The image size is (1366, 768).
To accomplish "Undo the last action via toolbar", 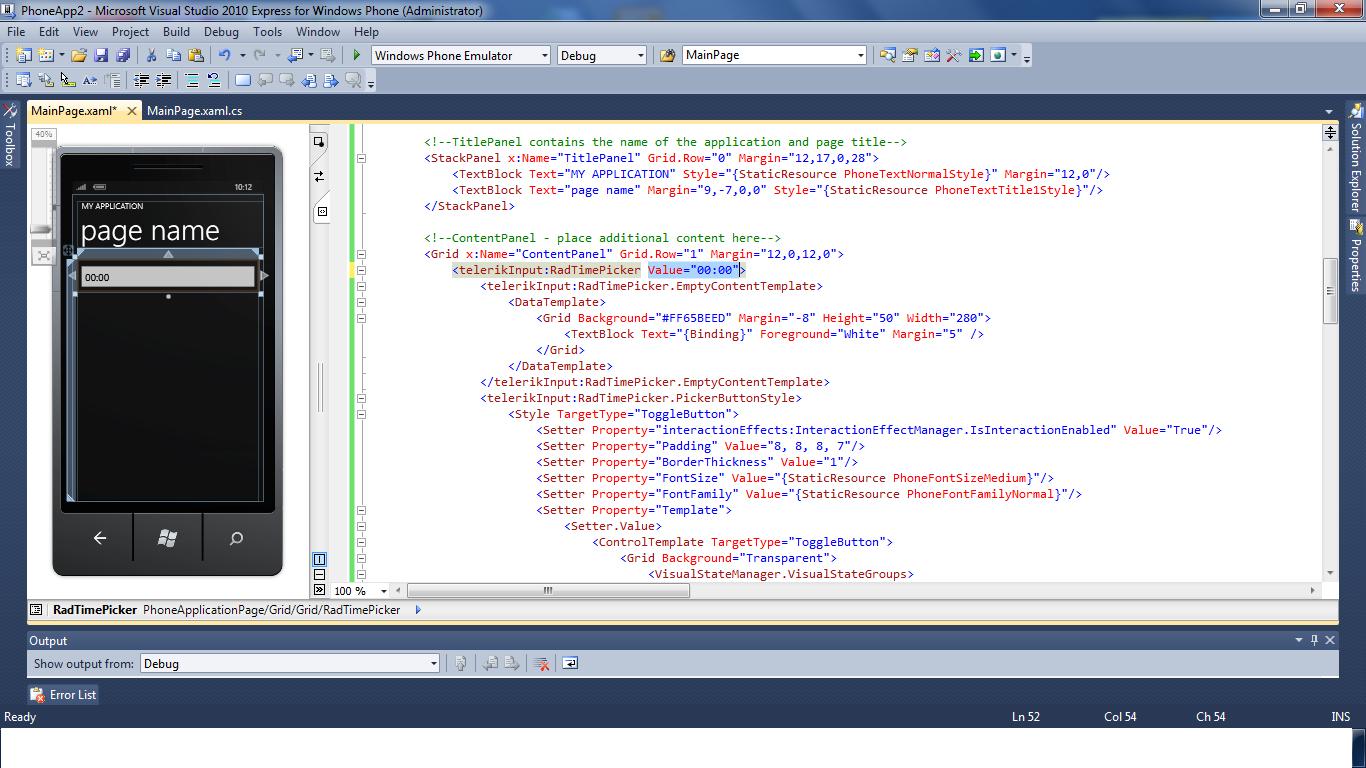I will point(225,55).
